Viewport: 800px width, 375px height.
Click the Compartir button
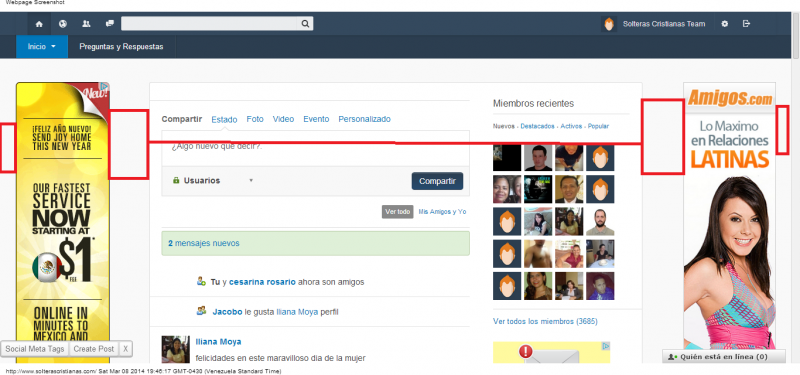(x=437, y=181)
